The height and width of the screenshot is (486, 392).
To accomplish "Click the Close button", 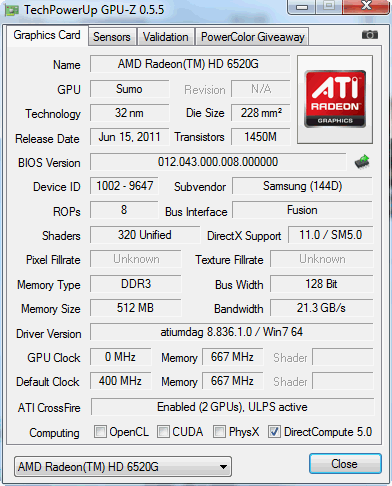I will [x=345, y=464].
